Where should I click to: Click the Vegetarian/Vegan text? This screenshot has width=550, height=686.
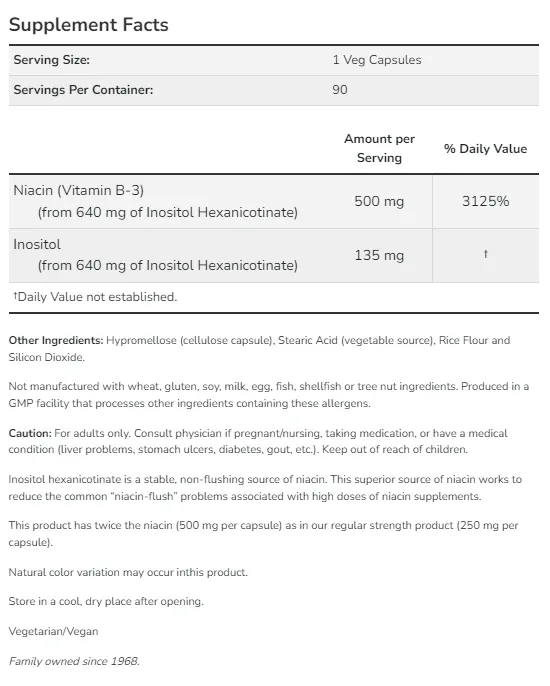53,631
